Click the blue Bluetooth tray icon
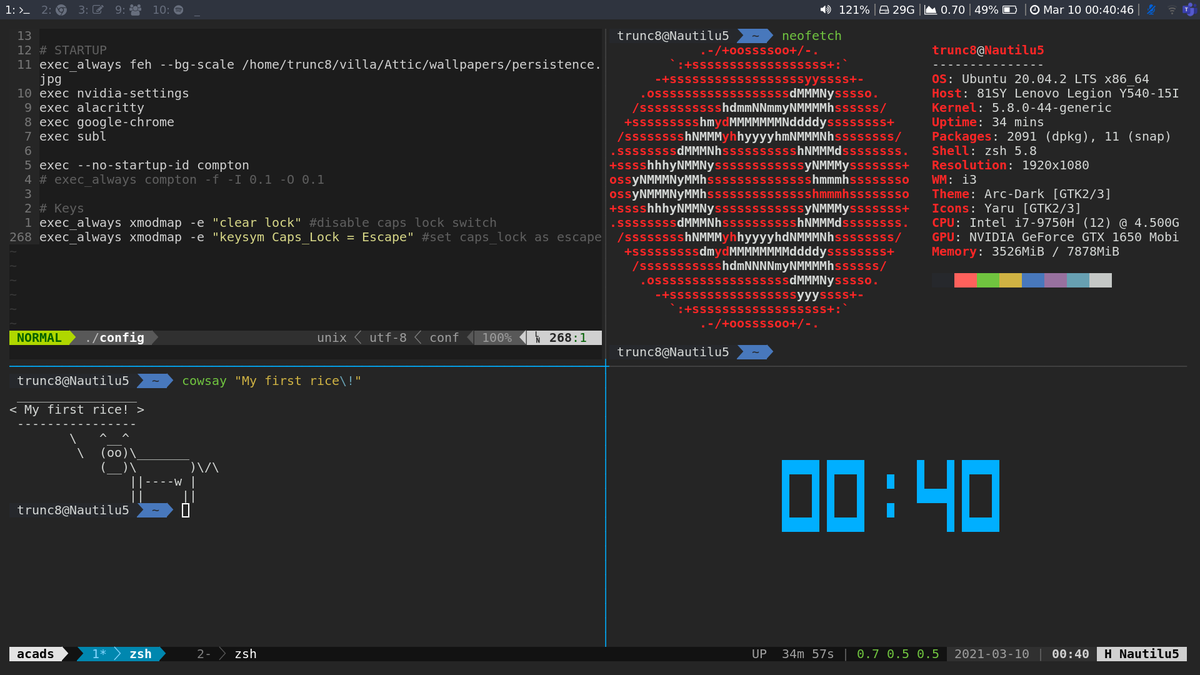The width and height of the screenshot is (1200, 675). pos(1151,9)
